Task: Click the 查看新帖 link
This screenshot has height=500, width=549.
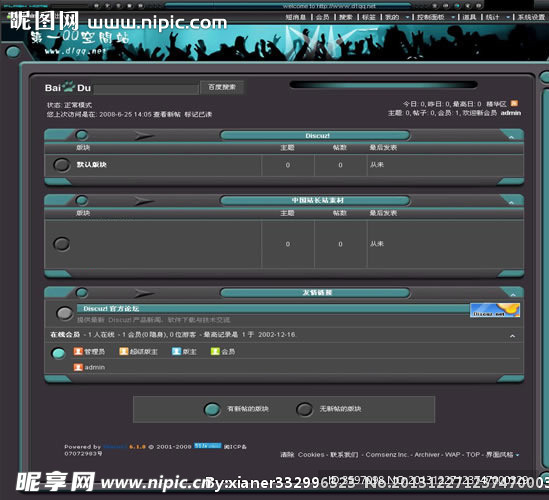Action: [x=167, y=114]
